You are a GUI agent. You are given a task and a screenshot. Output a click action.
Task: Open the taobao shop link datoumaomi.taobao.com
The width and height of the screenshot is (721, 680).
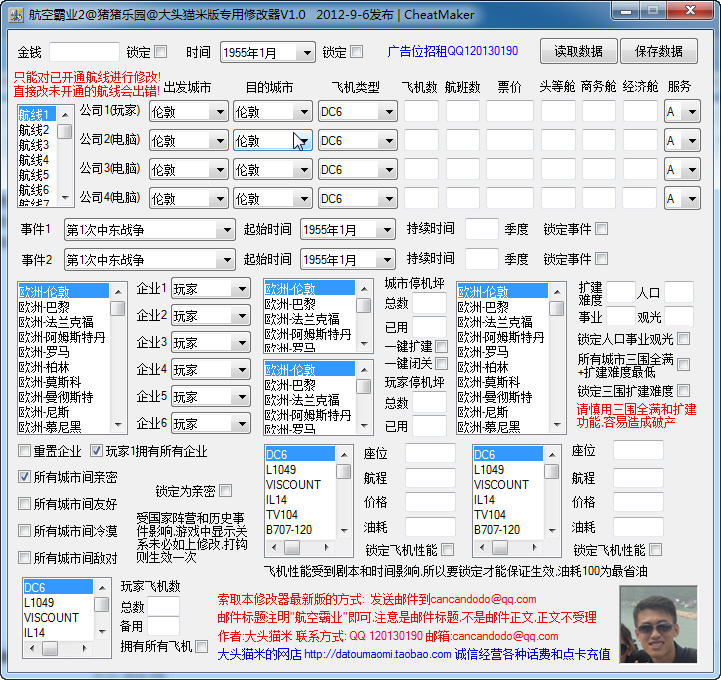point(377,654)
